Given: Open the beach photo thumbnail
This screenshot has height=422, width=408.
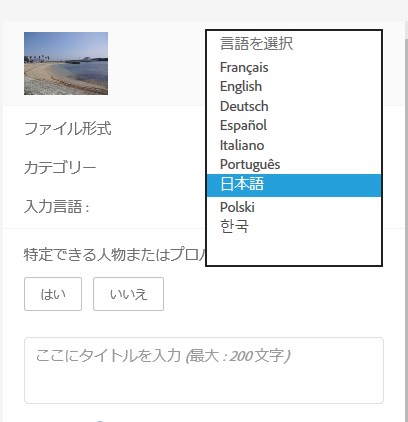Looking at the screenshot, I should pos(66,63).
